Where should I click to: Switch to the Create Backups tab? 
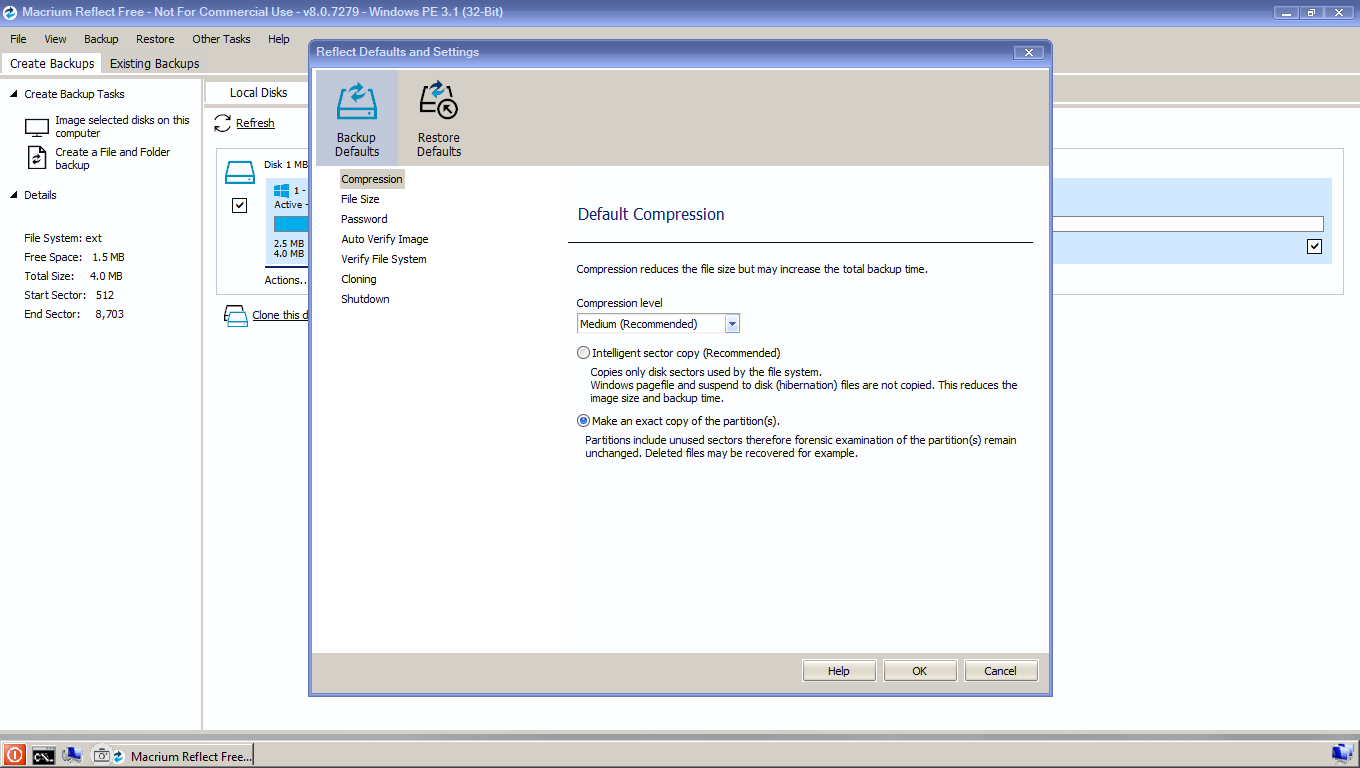tap(52, 63)
